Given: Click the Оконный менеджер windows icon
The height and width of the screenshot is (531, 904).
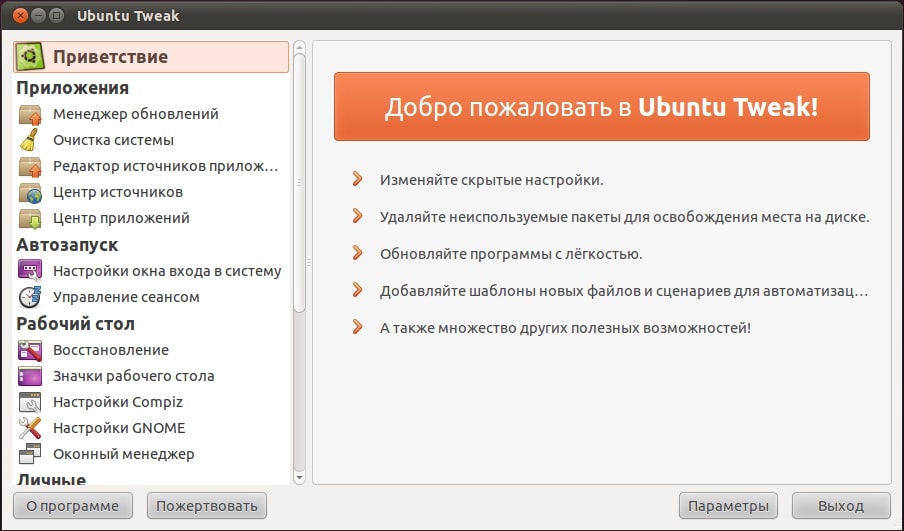Looking at the screenshot, I should [x=30, y=454].
